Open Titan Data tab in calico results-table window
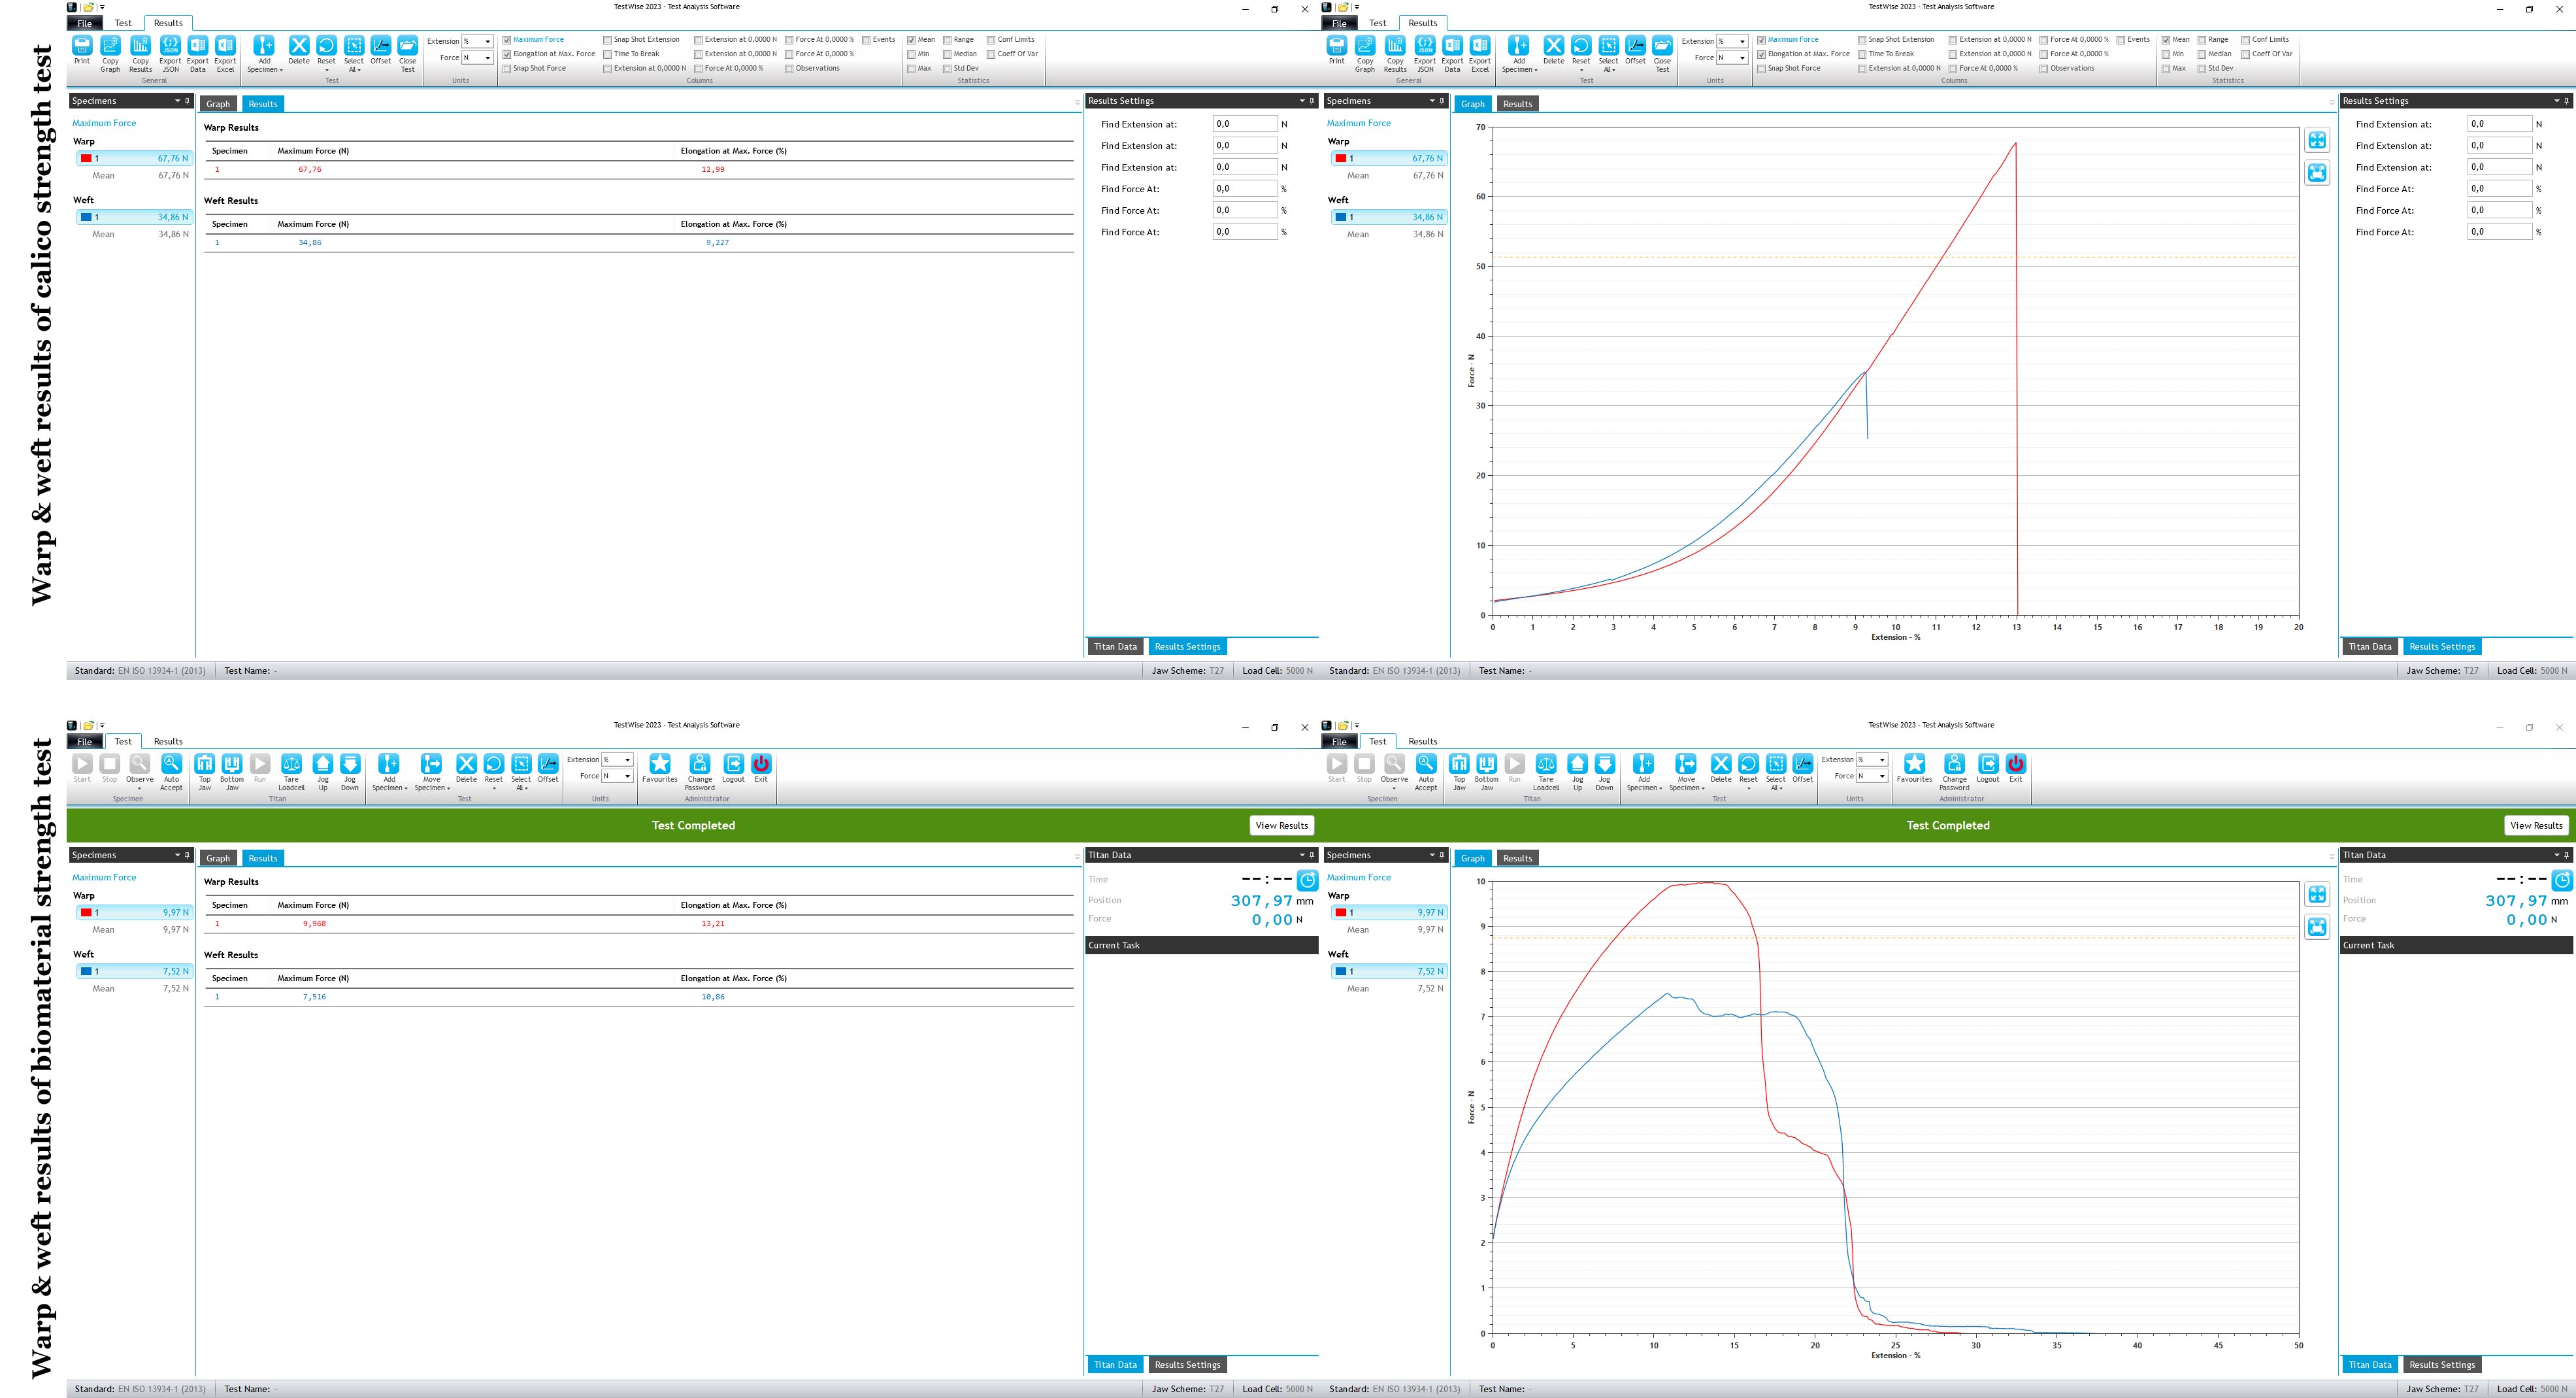Screen dimensions: 2576x1398 tap(1115, 647)
